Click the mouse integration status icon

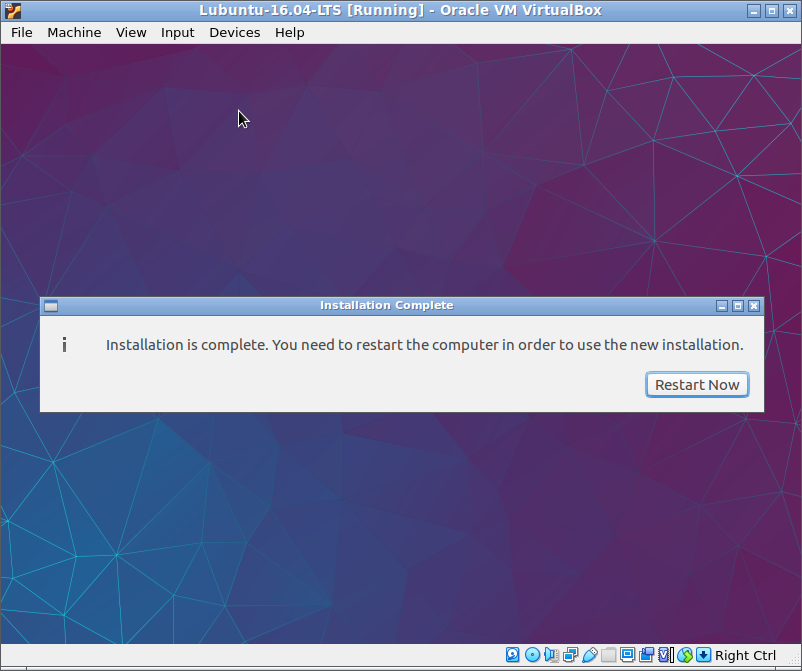click(x=685, y=655)
